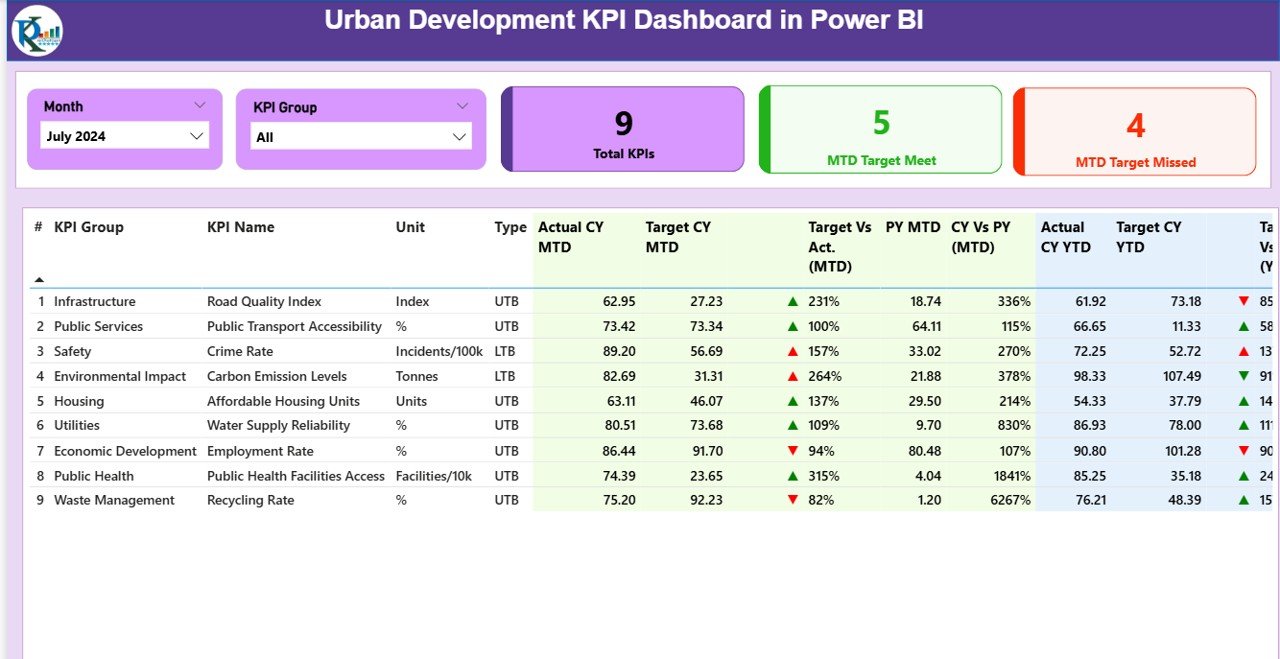The height and width of the screenshot is (659, 1280).
Task: Click green up arrow in Public Health Facilities row
Action: click(793, 476)
